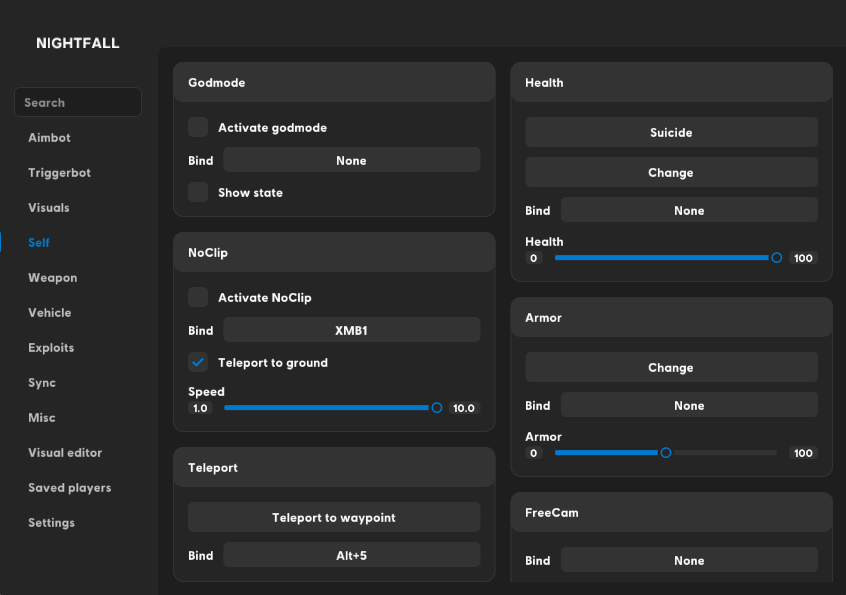The image size is (846, 595).
Task: Click the NoClip bind button showing XMB1
Action: 351,330
